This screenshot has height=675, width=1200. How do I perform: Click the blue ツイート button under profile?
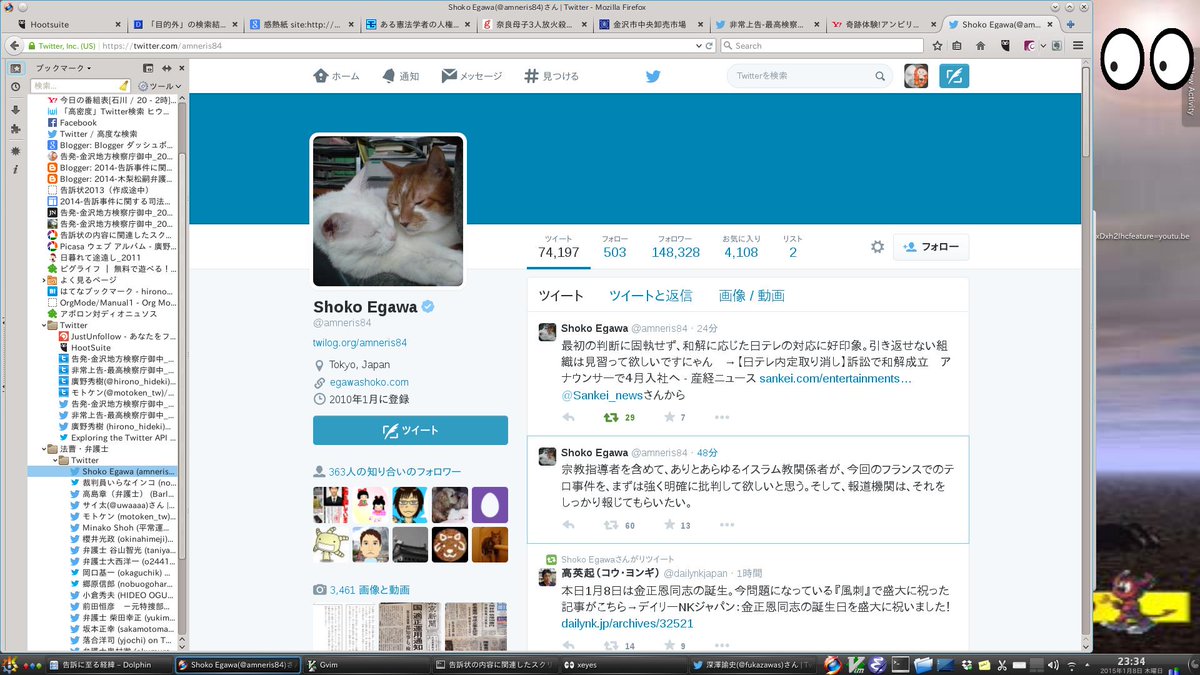click(x=410, y=430)
